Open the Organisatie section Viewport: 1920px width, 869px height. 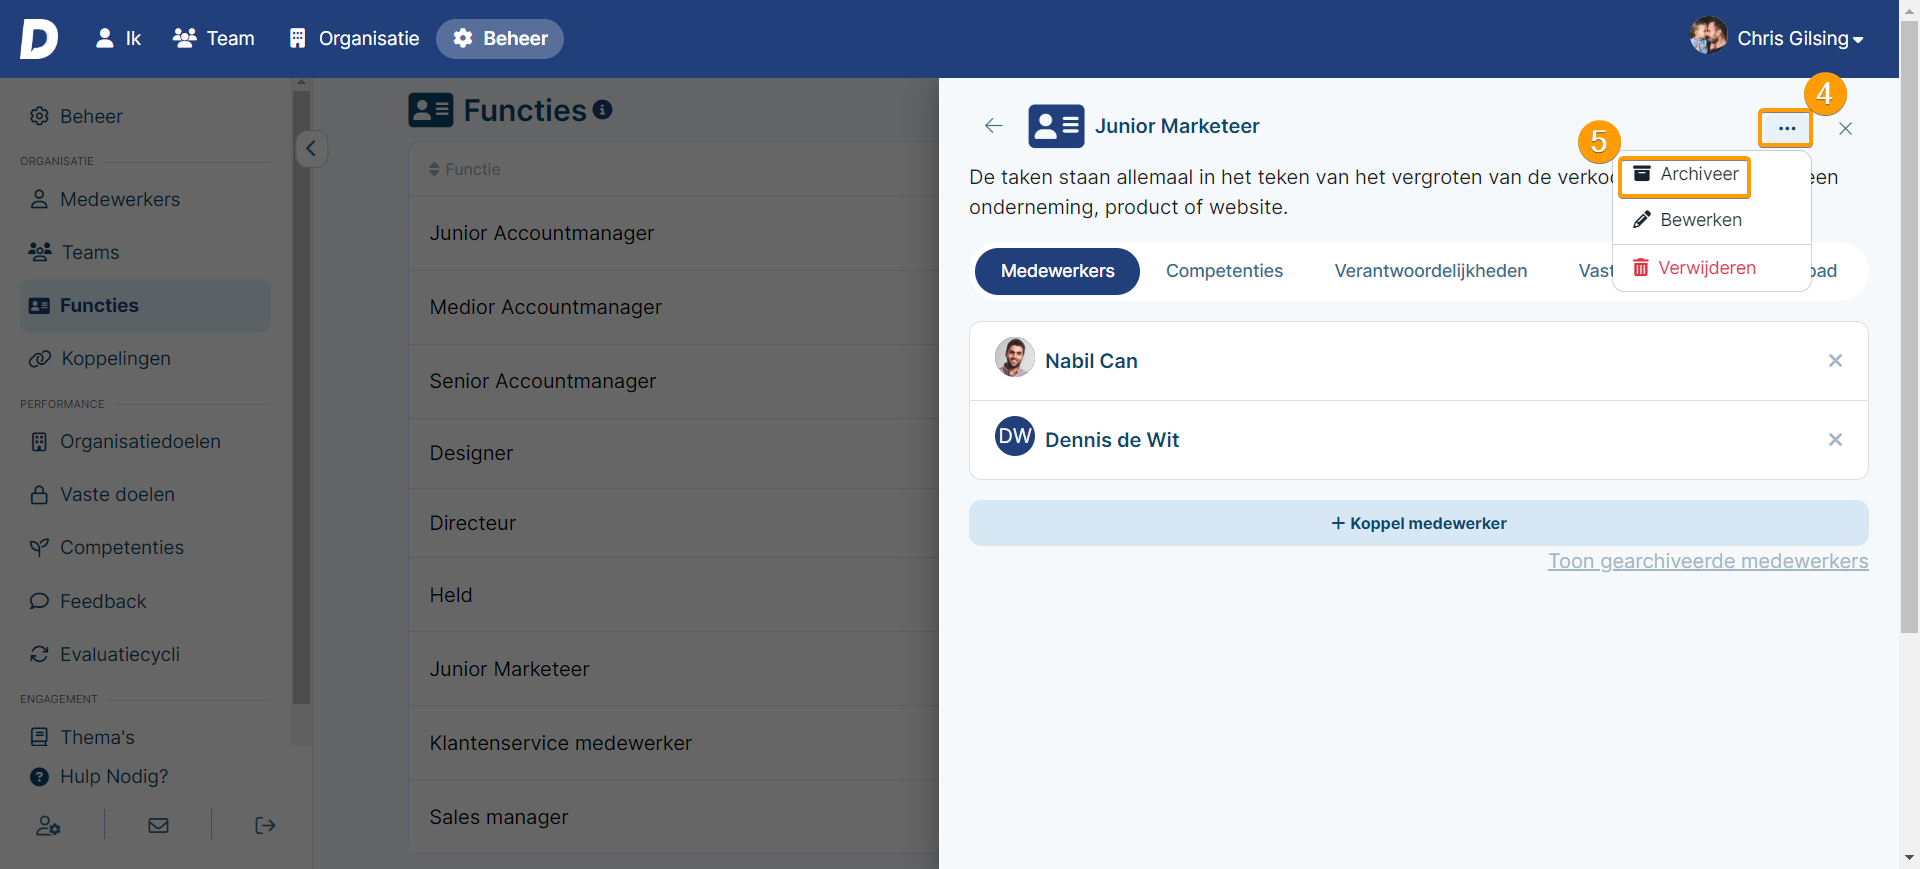354,39
